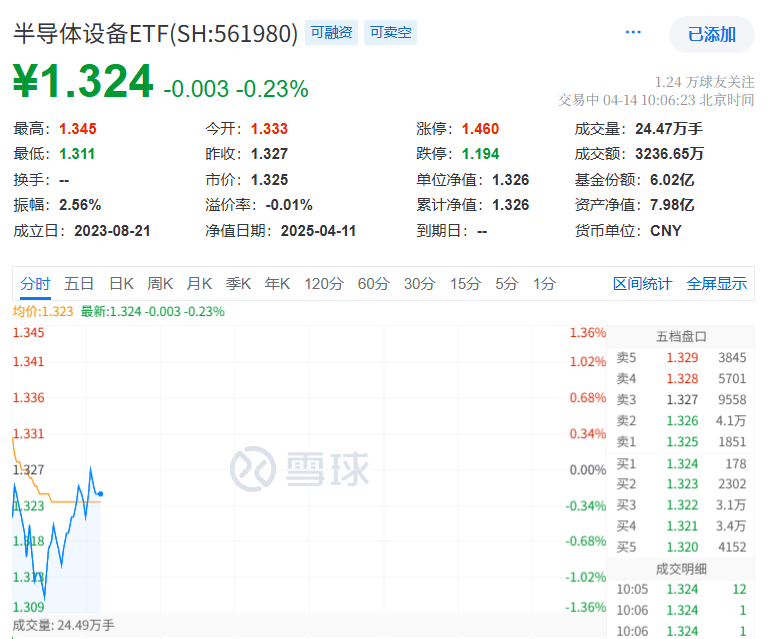
Task: Click the 货币单位 CNY value
Action: pyautogui.click(x=666, y=231)
